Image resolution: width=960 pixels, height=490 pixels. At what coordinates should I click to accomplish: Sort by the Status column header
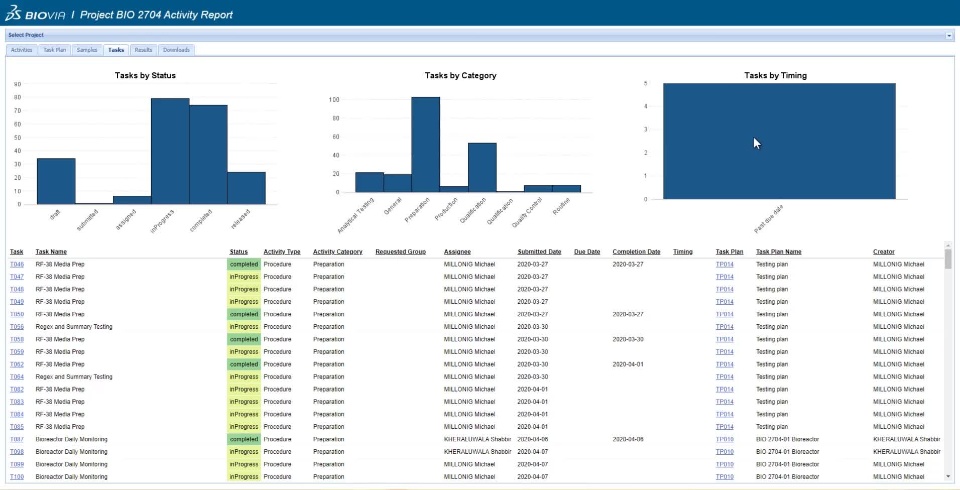tap(239, 252)
